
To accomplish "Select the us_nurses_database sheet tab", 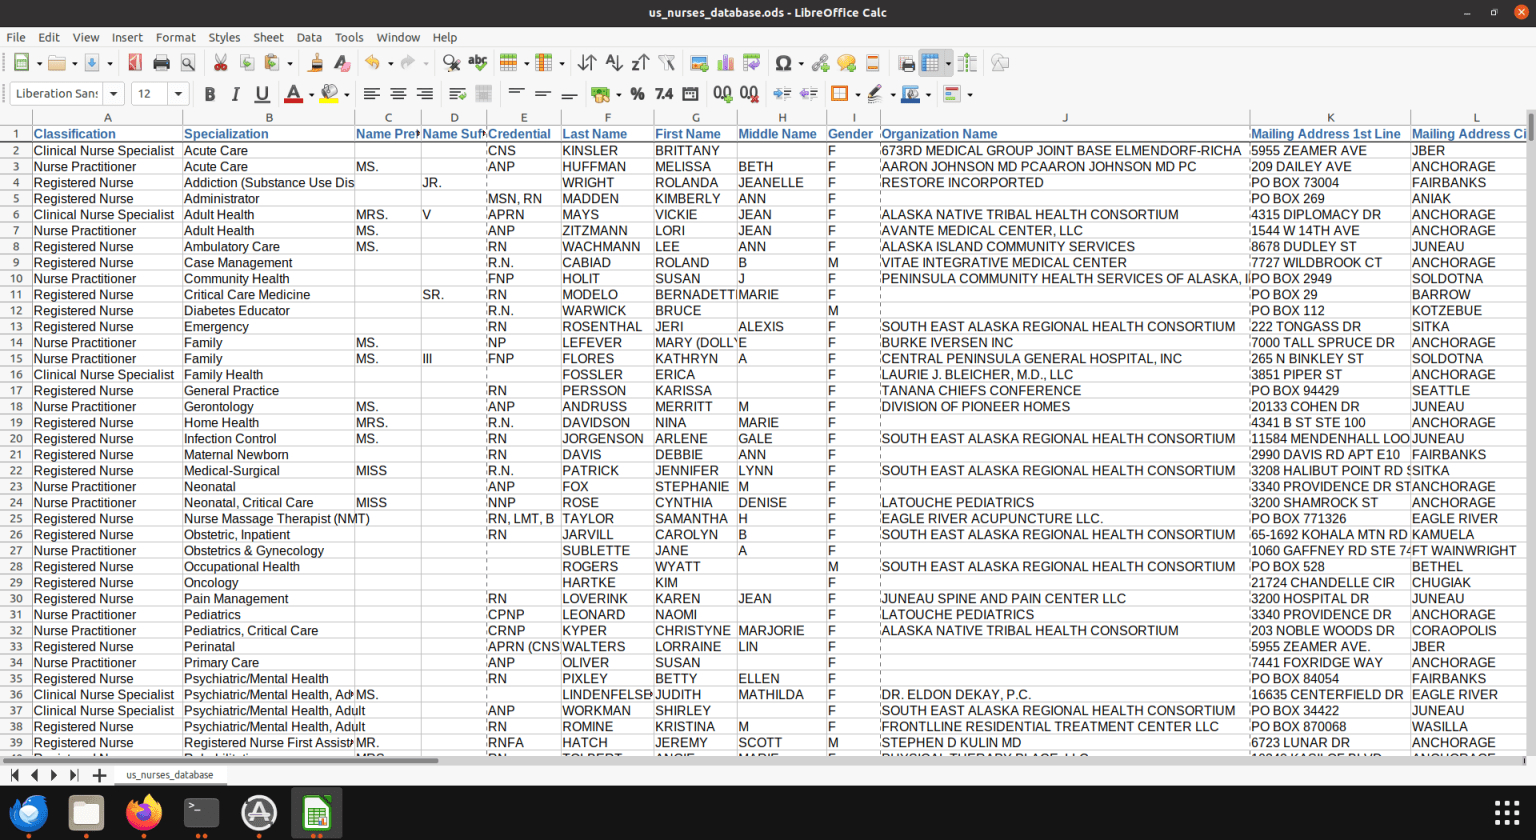I will (x=170, y=774).
